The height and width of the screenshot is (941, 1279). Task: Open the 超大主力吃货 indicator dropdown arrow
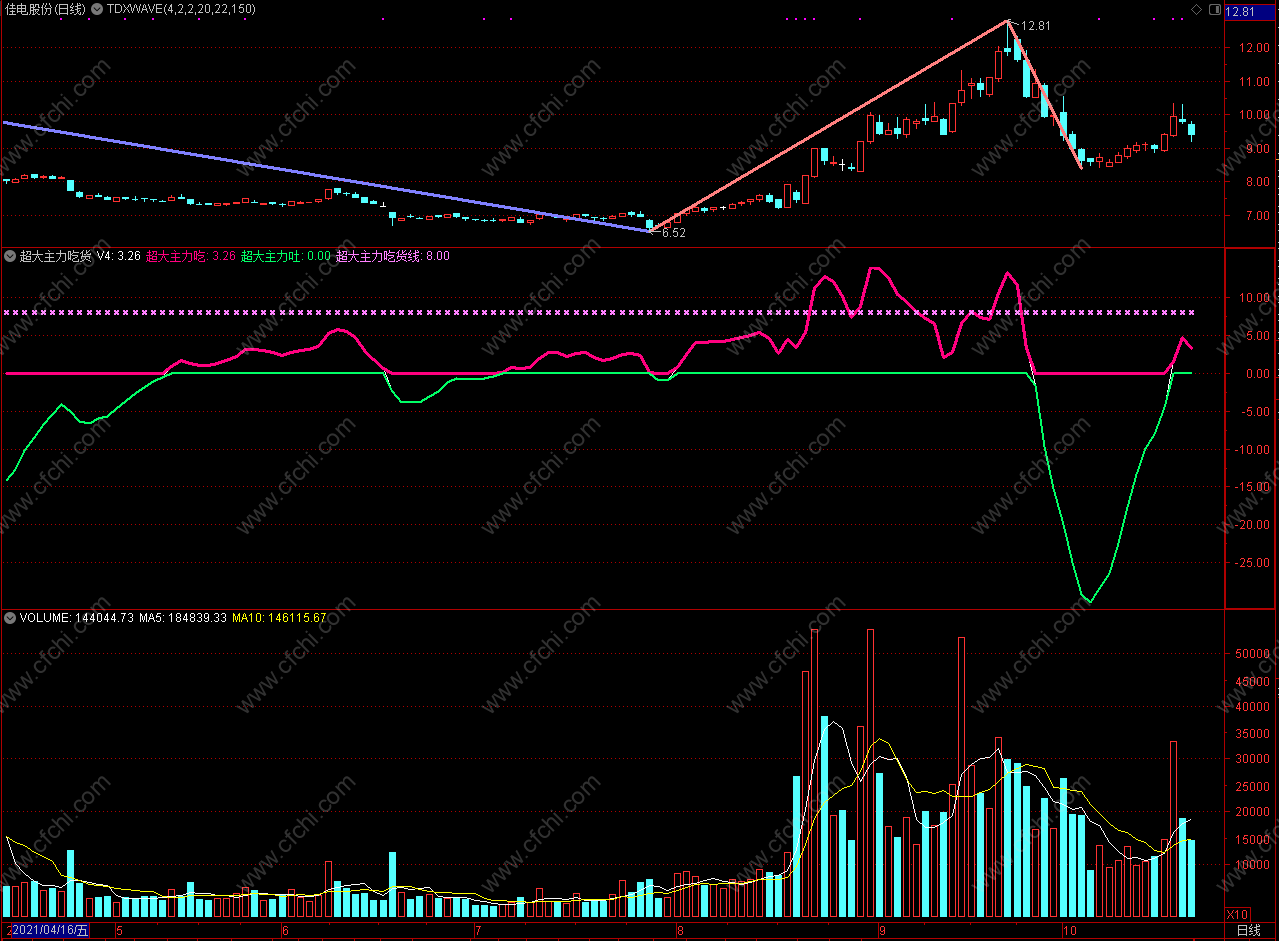10,256
